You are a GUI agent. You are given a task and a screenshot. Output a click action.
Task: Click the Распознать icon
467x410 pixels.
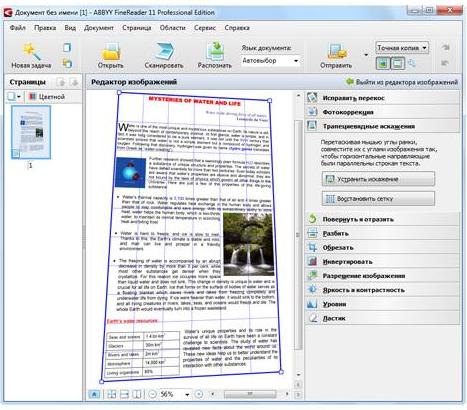pyautogui.click(x=215, y=51)
